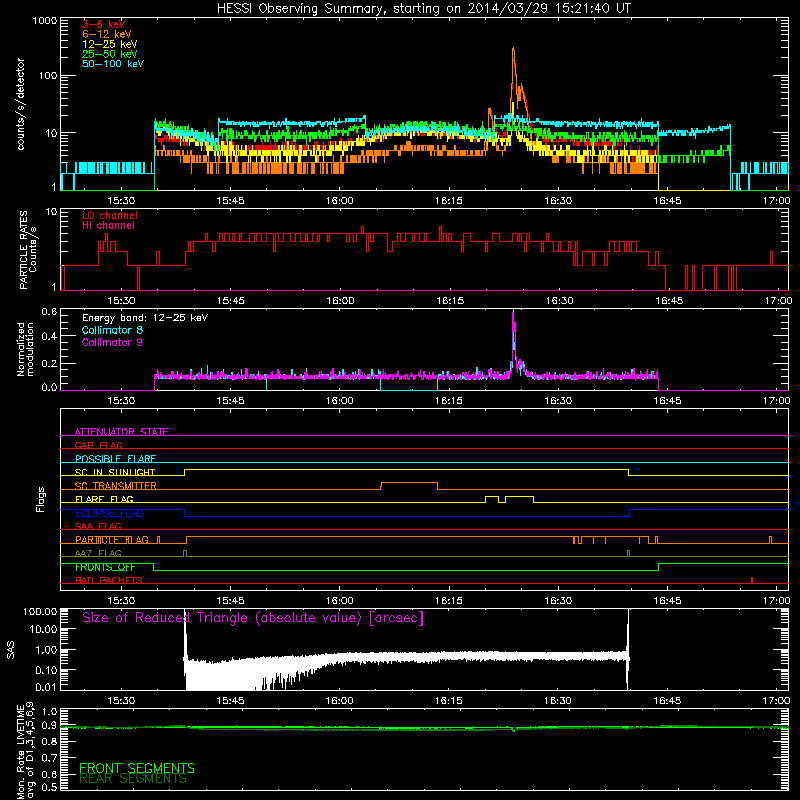
Task: Click the LO channel legend label
Action: [x=110, y=215]
